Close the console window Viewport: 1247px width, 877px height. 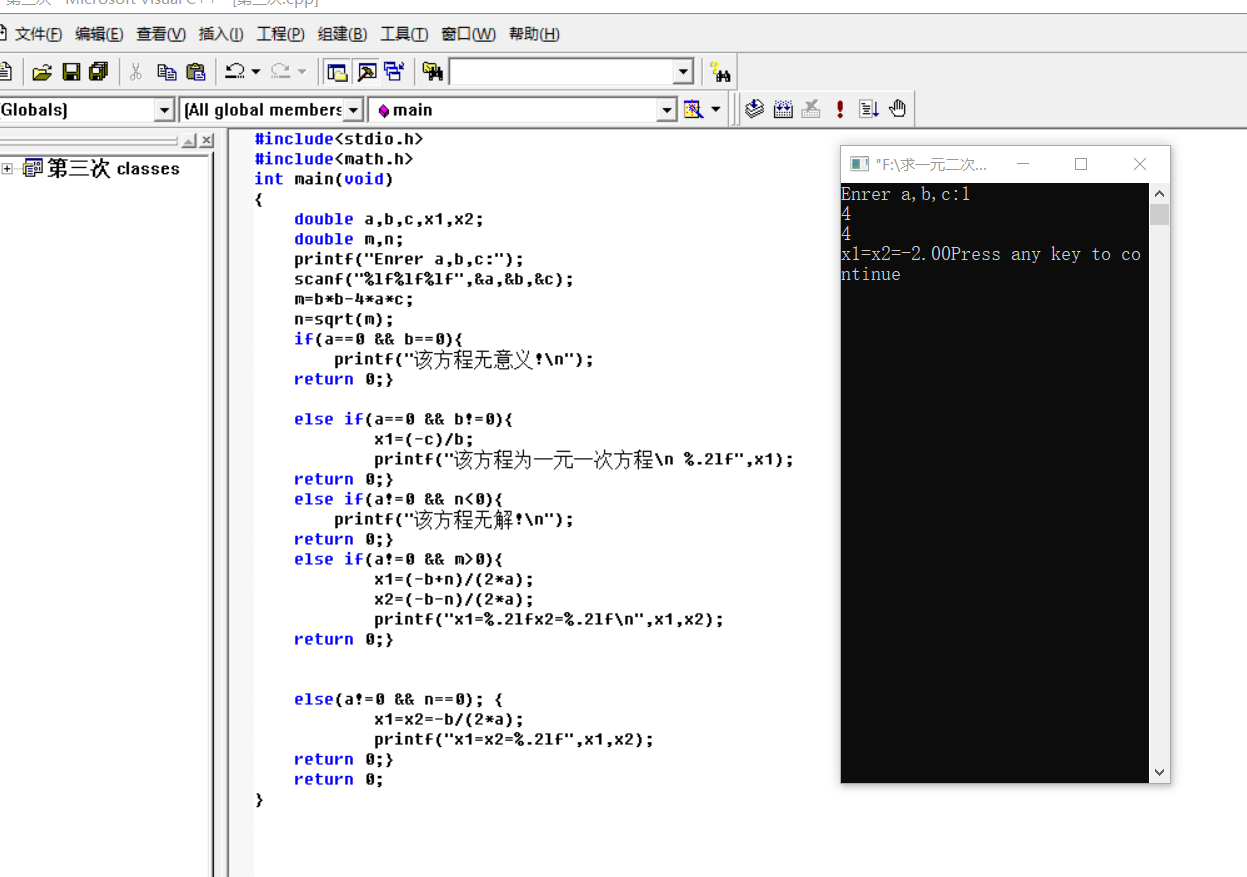tap(1140, 164)
